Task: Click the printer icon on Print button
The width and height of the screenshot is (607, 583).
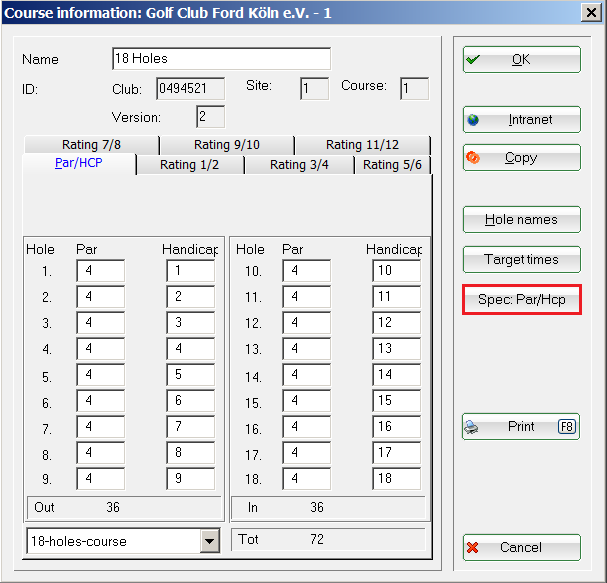Action: (472, 427)
